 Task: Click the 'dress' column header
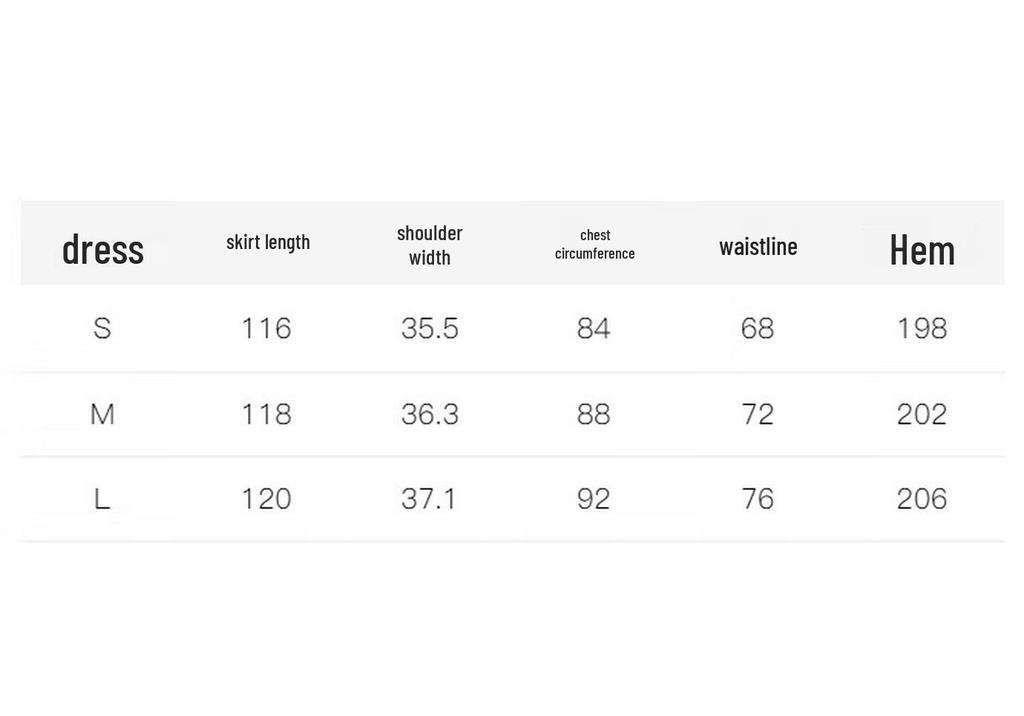103,250
